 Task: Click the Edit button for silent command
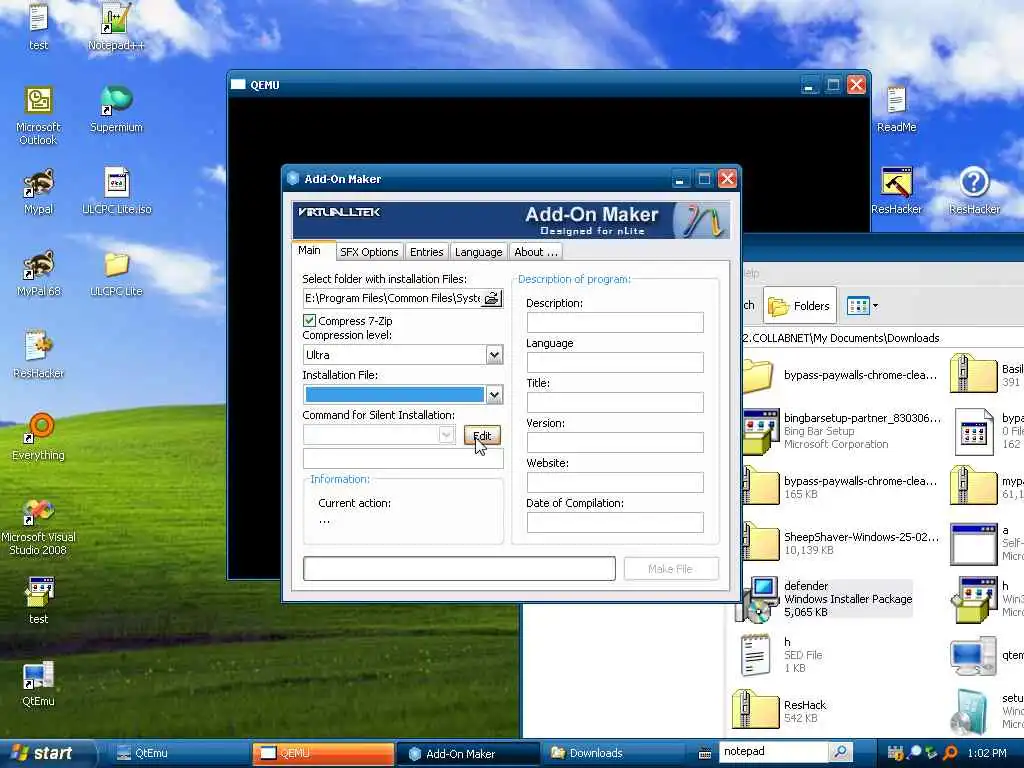click(482, 436)
